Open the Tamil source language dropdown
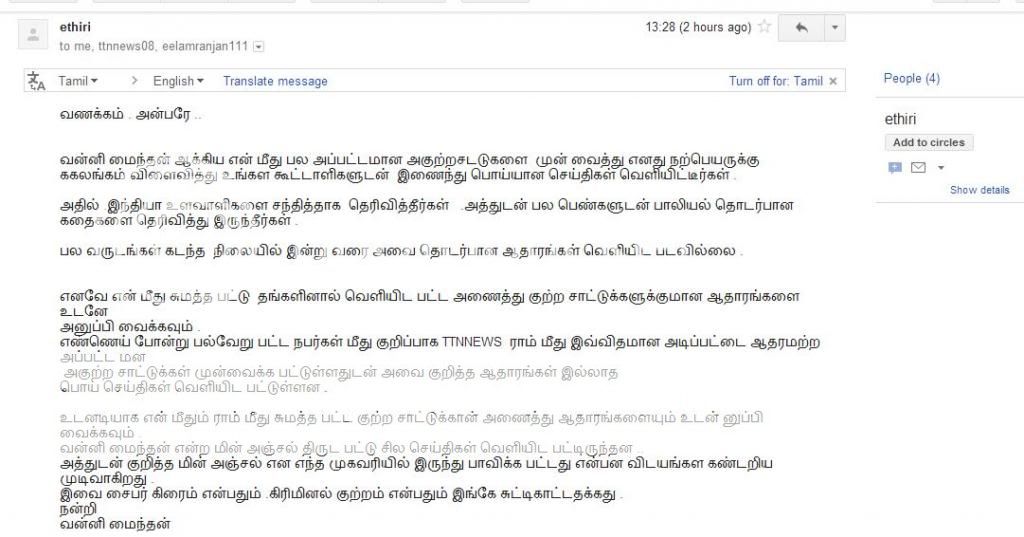The image size is (1024, 537). pyautogui.click(x=78, y=81)
